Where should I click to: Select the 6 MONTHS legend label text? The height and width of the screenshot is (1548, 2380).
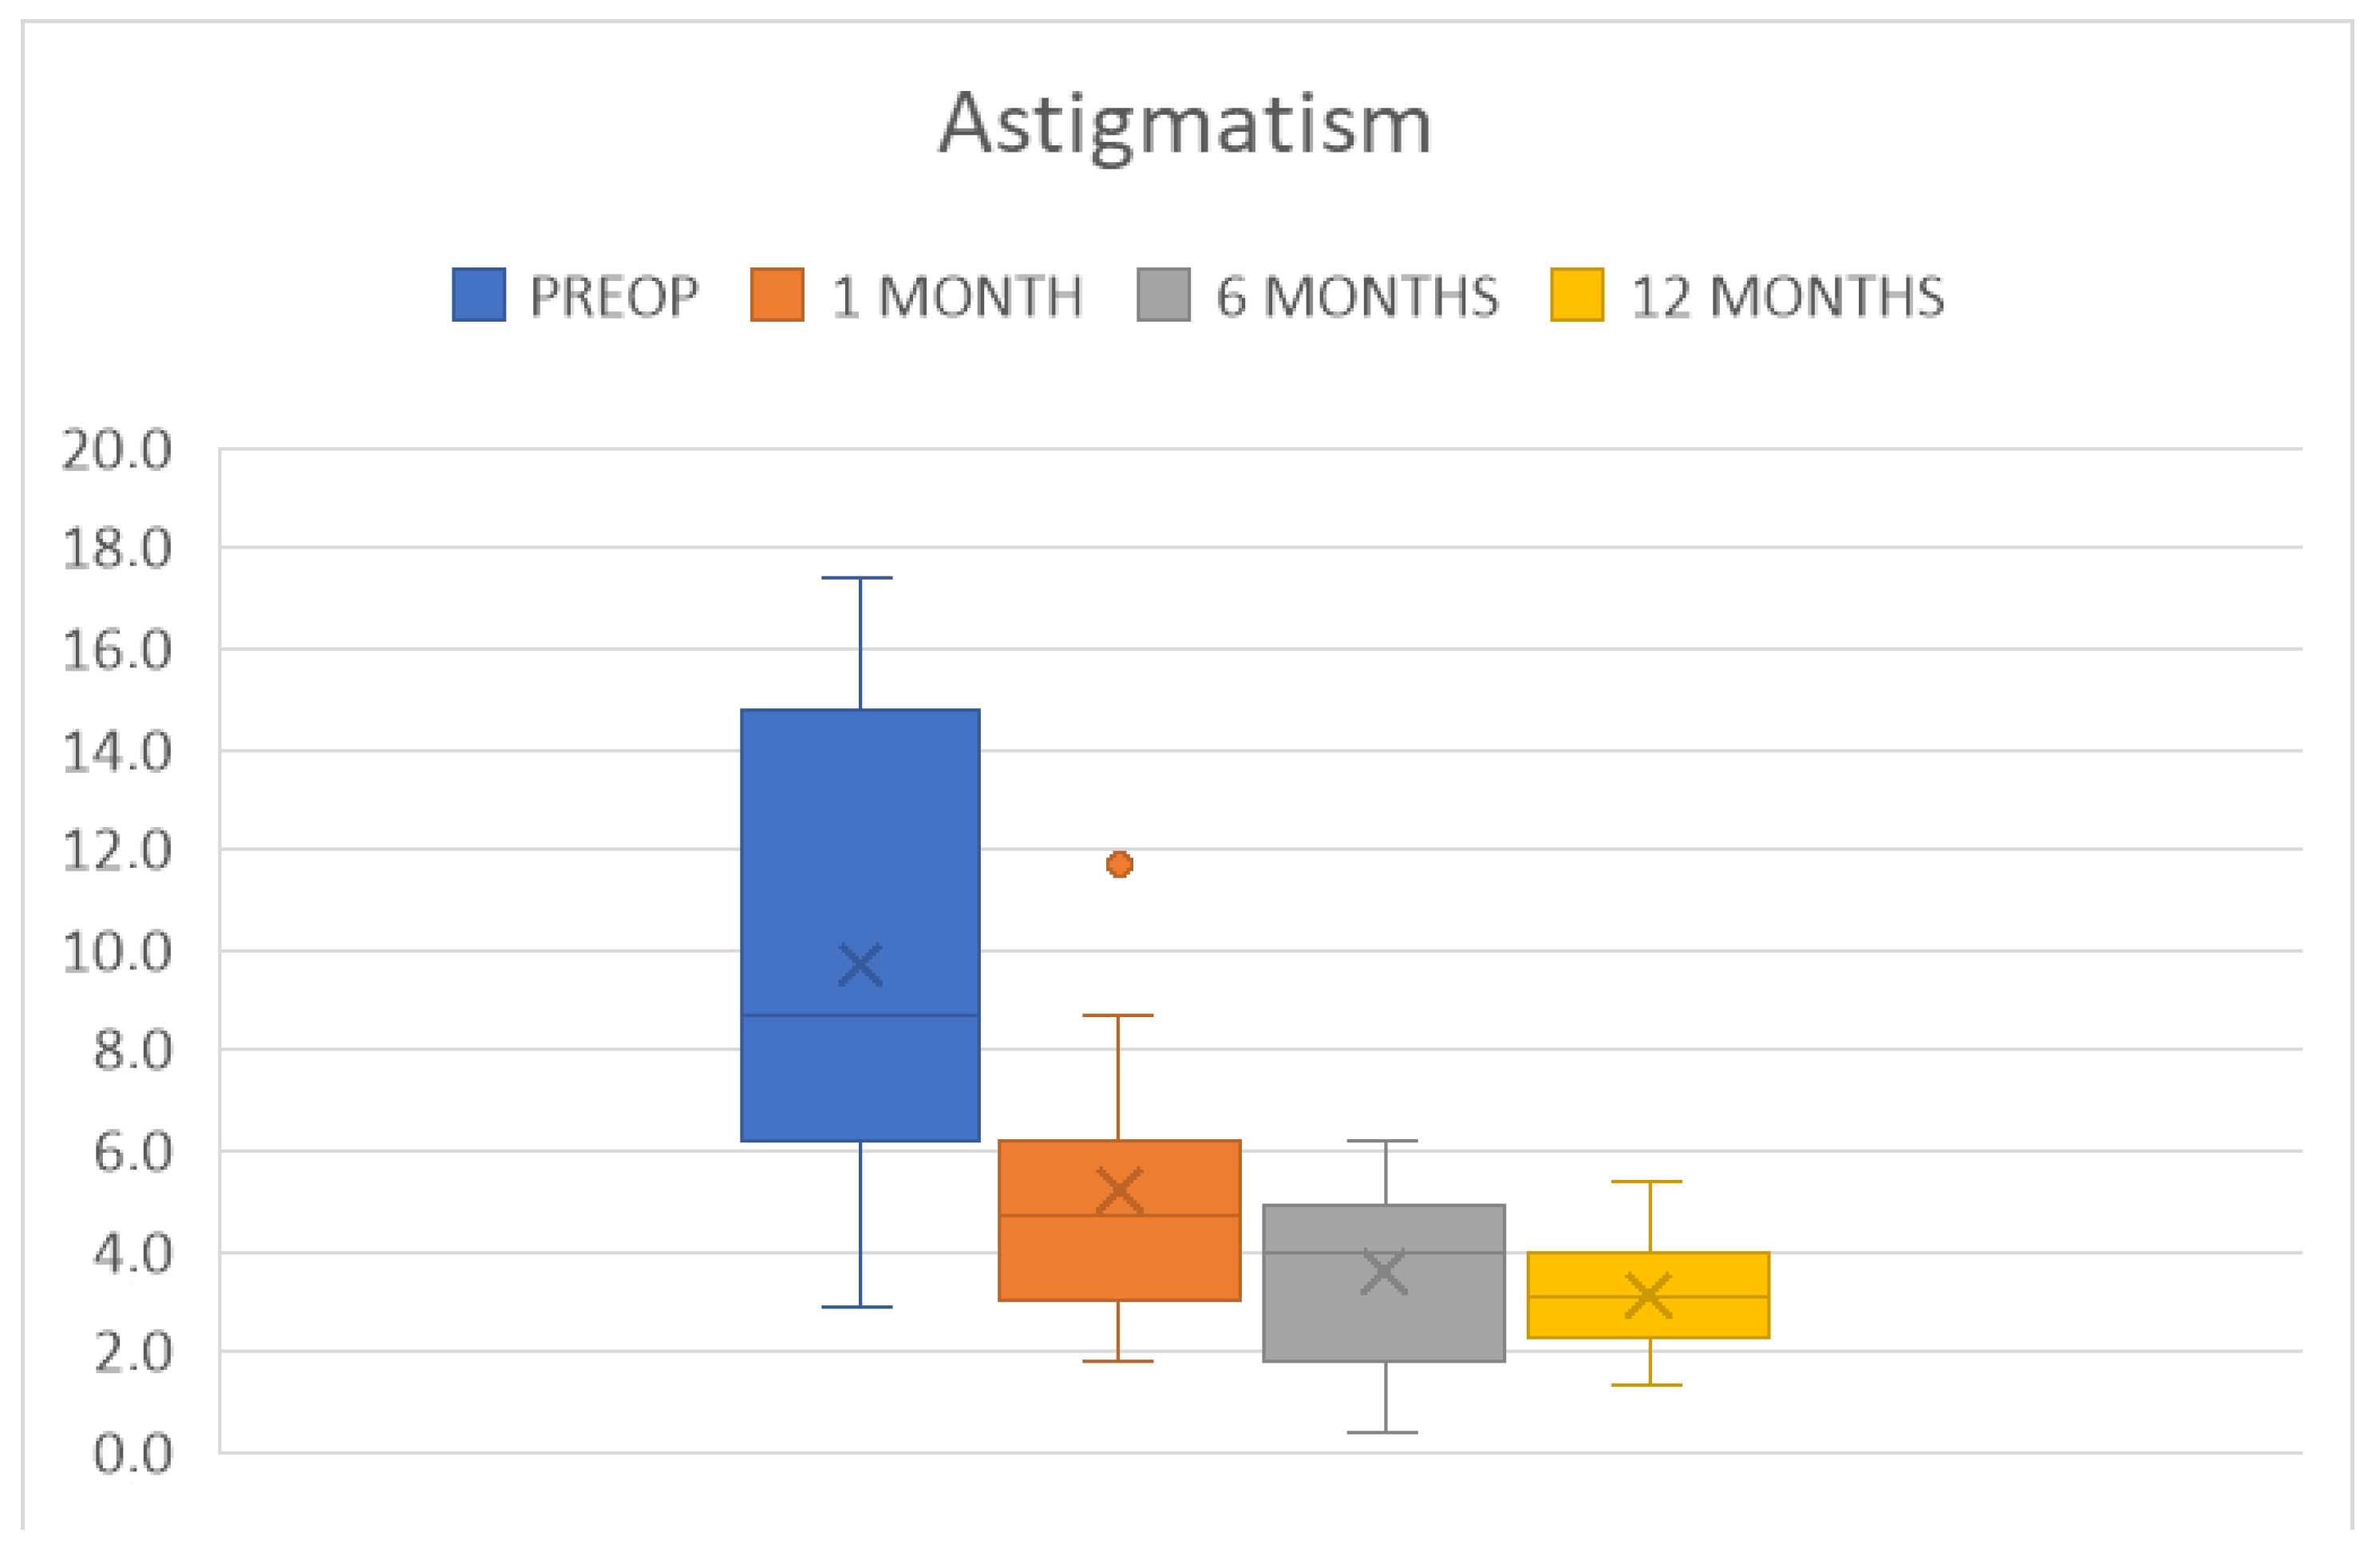click(1357, 297)
